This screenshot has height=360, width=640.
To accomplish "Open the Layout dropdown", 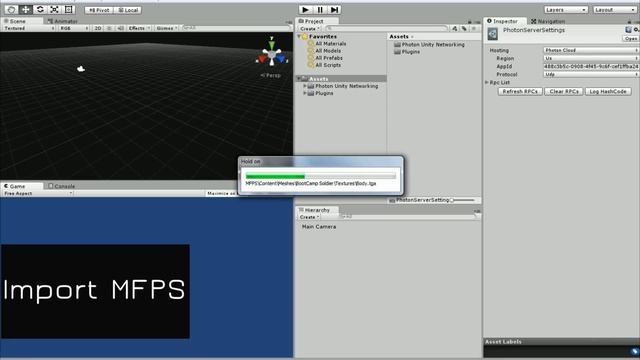I will pyautogui.click(x=614, y=9).
